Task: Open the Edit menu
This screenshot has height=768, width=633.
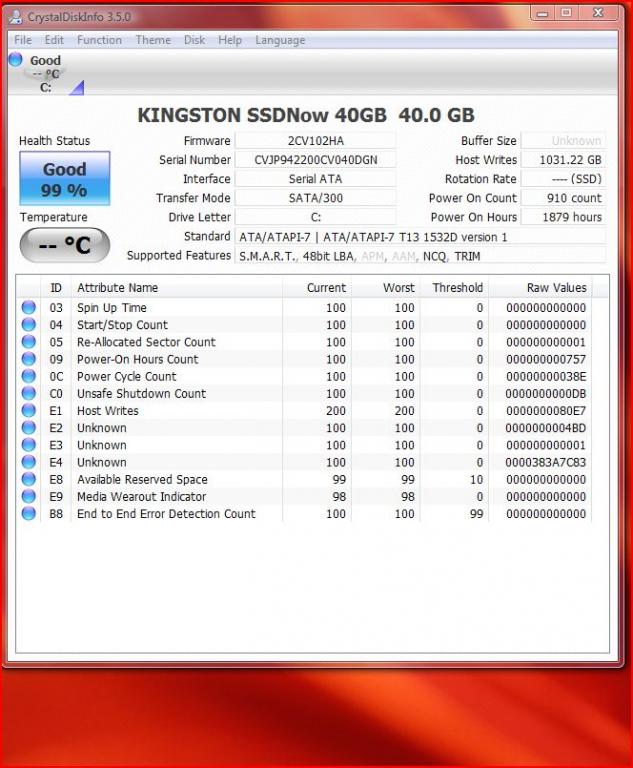Action: coord(54,40)
